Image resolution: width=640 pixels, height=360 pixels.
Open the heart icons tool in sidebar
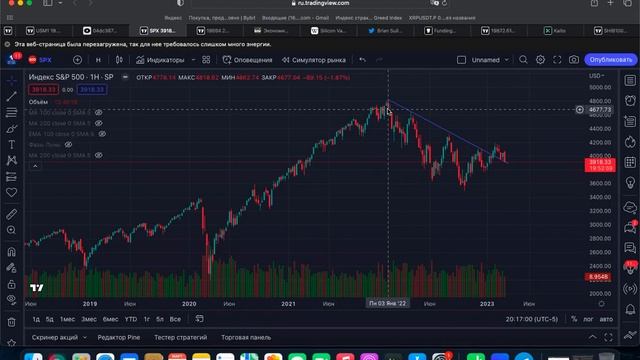(11, 192)
